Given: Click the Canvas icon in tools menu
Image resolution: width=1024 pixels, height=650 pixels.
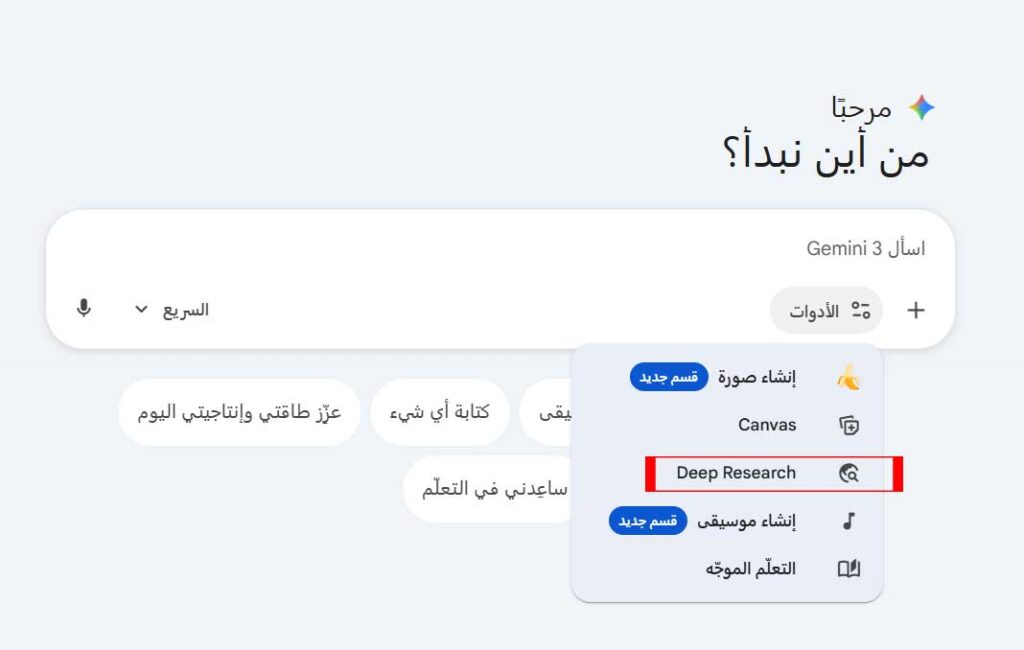Looking at the screenshot, I should (848, 425).
